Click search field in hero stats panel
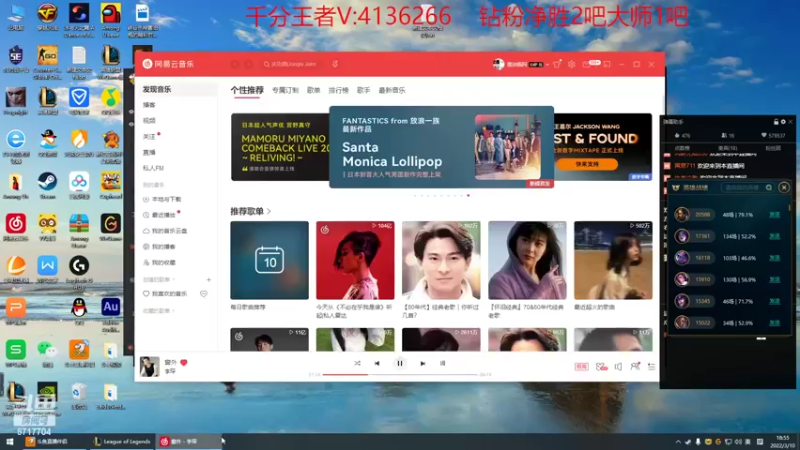 click(747, 188)
